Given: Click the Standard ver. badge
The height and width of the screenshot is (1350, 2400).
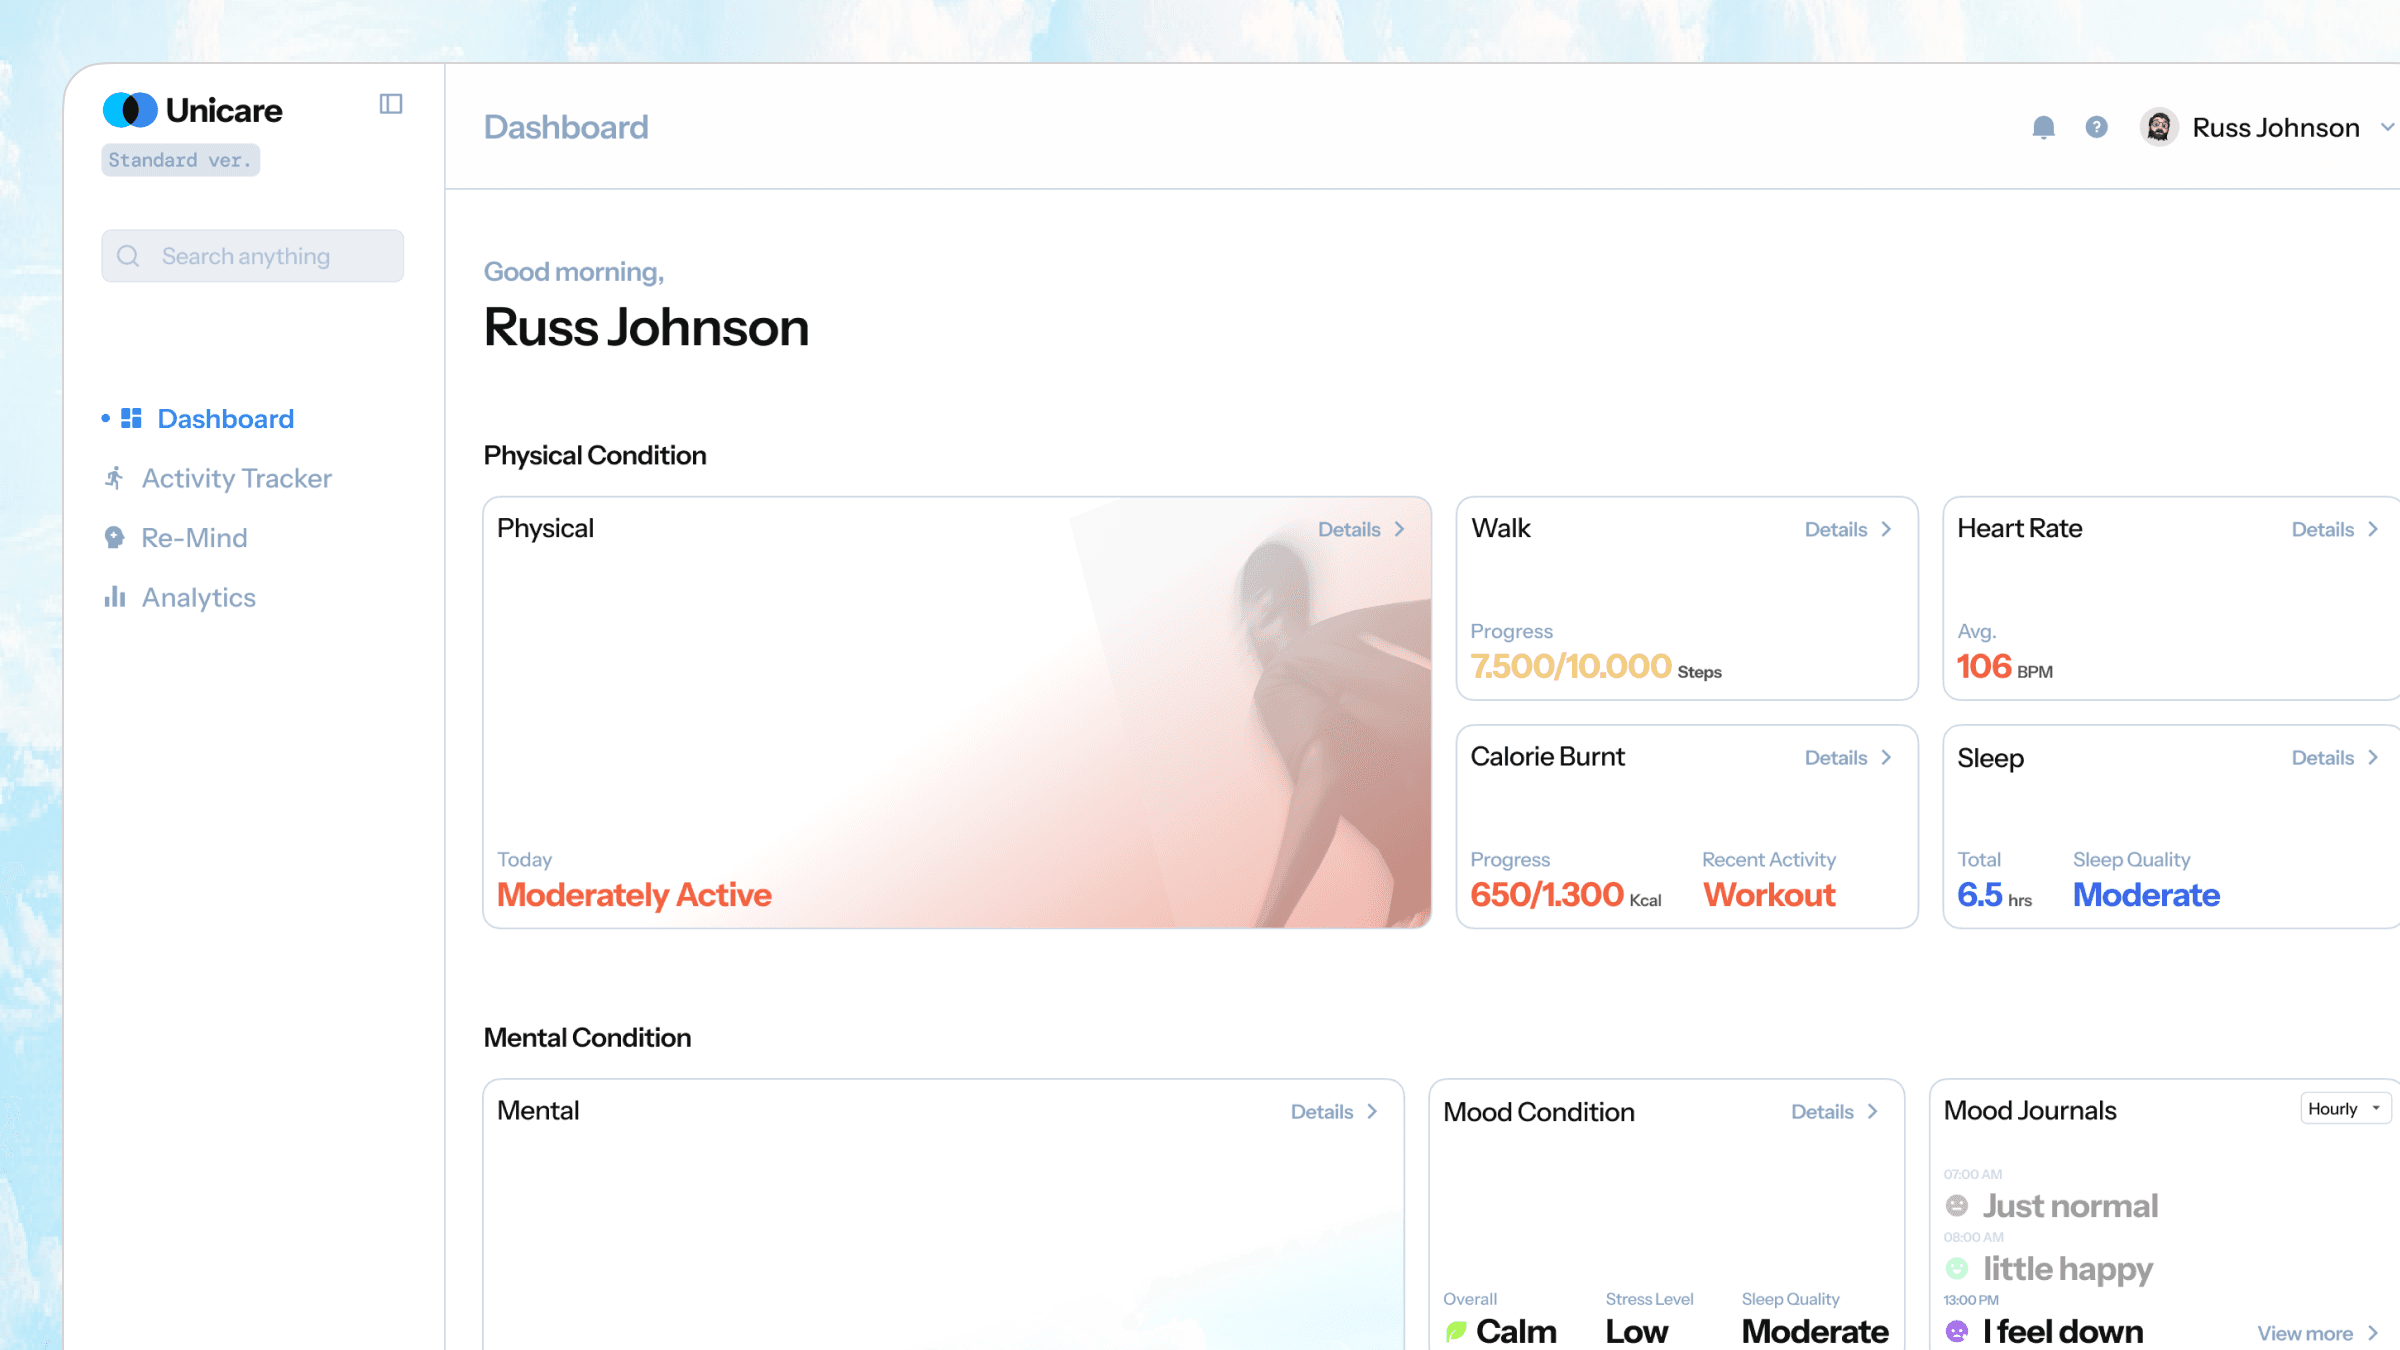Looking at the screenshot, I should tap(181, 160).
